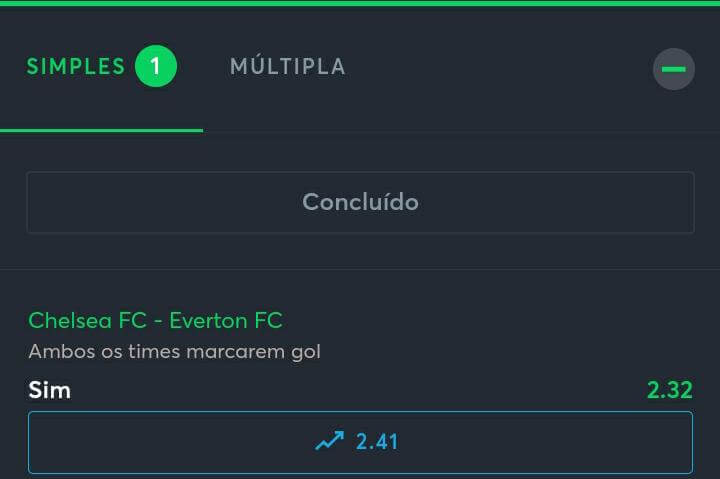Click the word SIMPLES

click(x=76, y=67)
